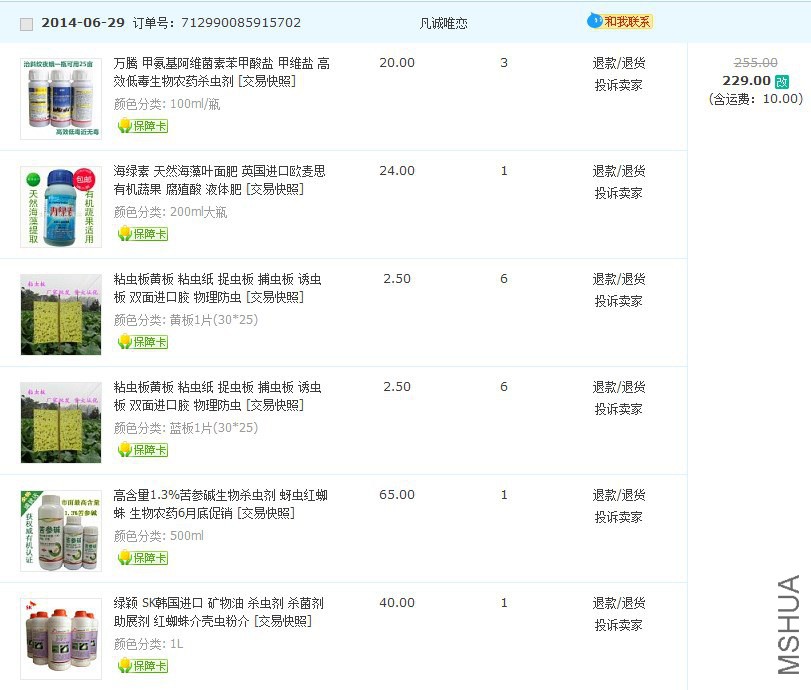
Task: Request 退款/退货 for 蓝板 sticky board
Action: 618,387
